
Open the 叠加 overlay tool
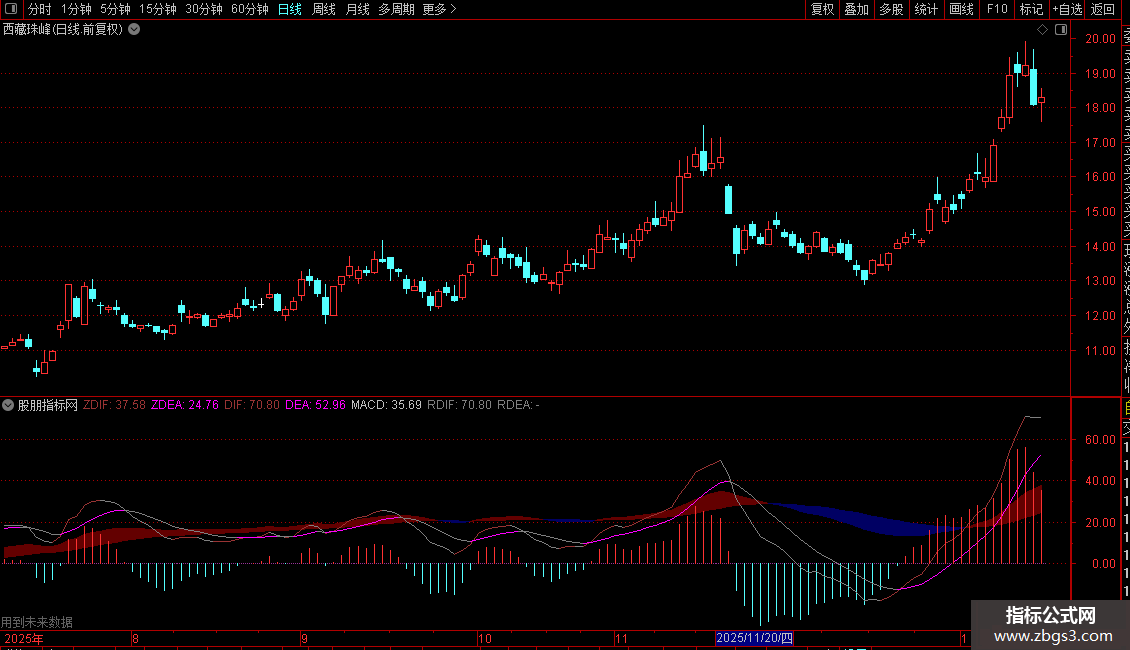coord(856,9)
